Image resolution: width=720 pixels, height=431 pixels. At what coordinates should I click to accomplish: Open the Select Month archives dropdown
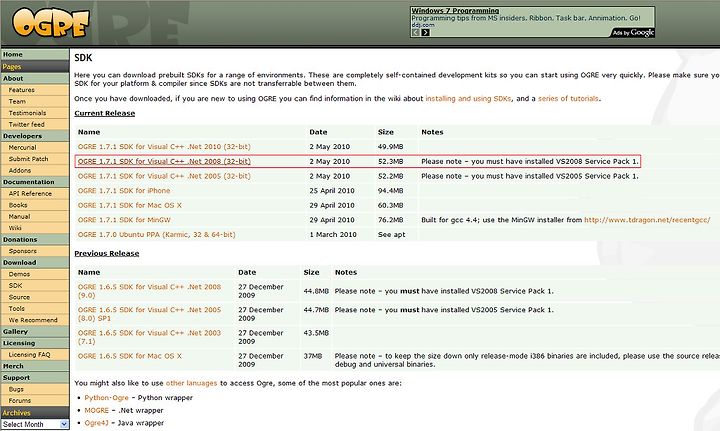point(35,425)
